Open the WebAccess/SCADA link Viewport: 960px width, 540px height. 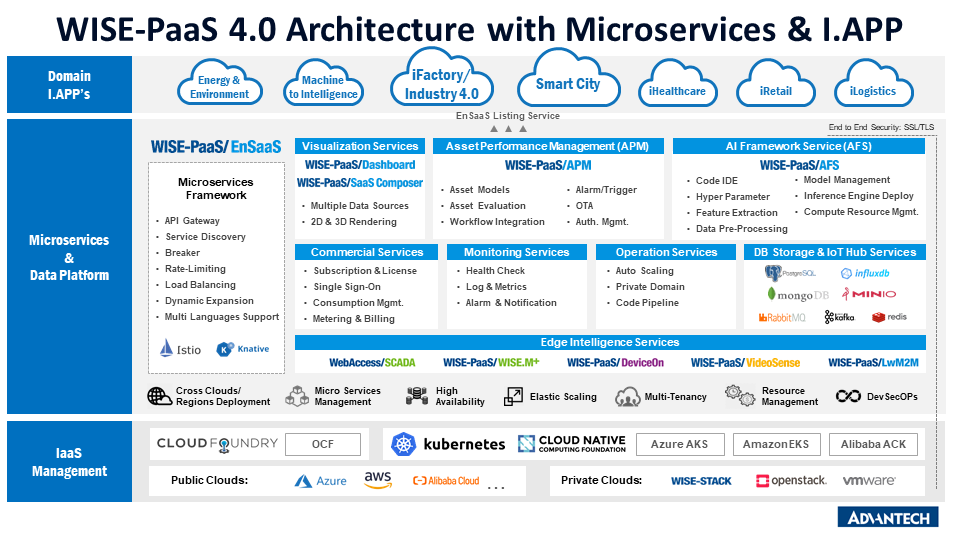click(x=372, y=362)
